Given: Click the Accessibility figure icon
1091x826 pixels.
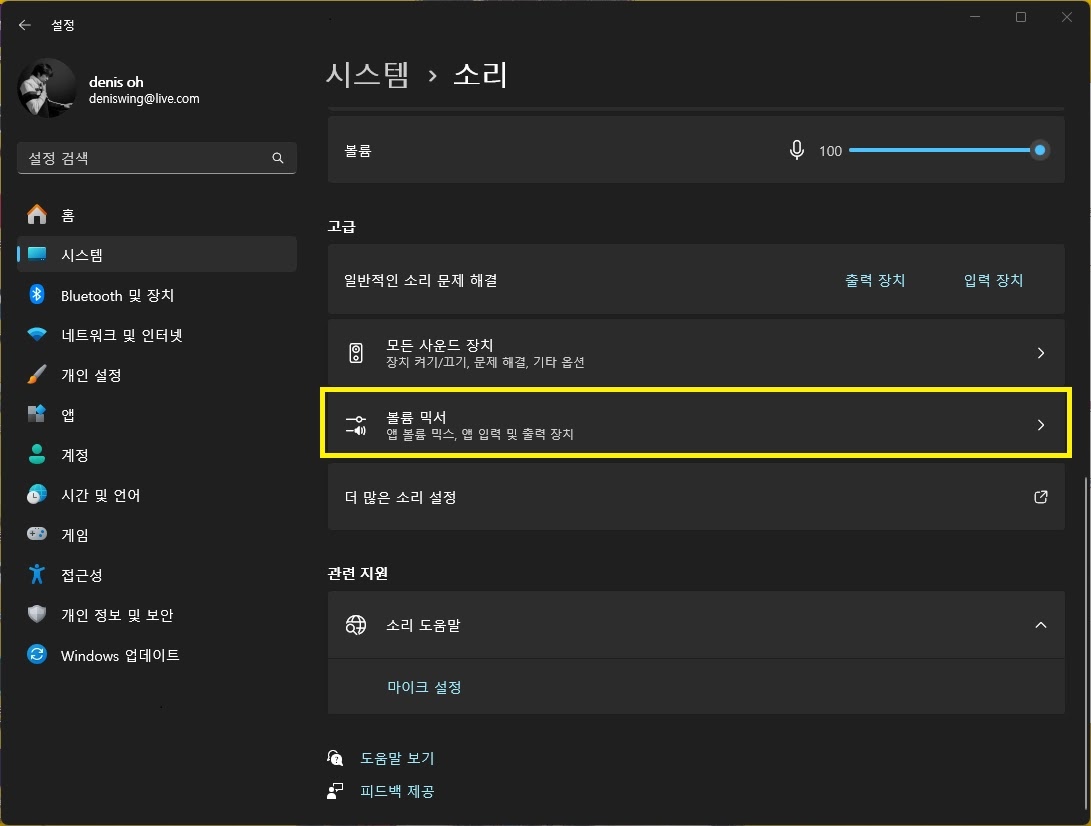Looking at the screenshot, I should coord(37,574).
